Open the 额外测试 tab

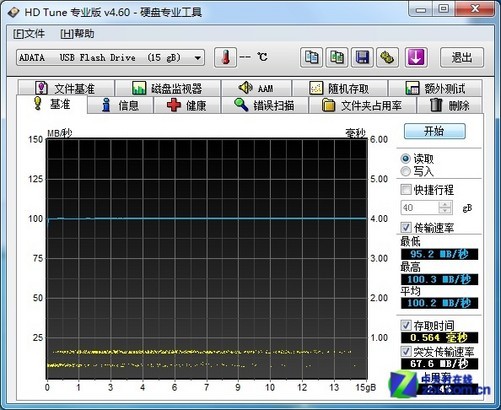click(x=435, y=88)
